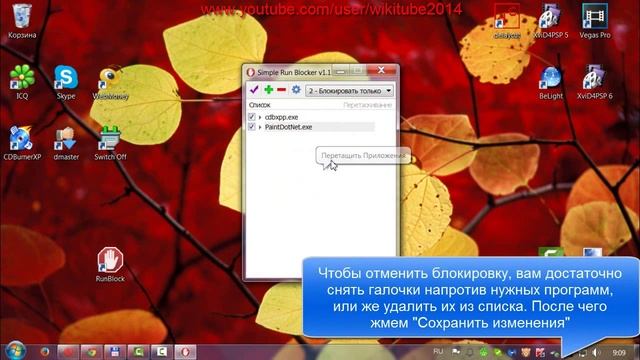Select the Vegas Pro desktop shortcut
The image size is (640, 360).
point(595,21)
